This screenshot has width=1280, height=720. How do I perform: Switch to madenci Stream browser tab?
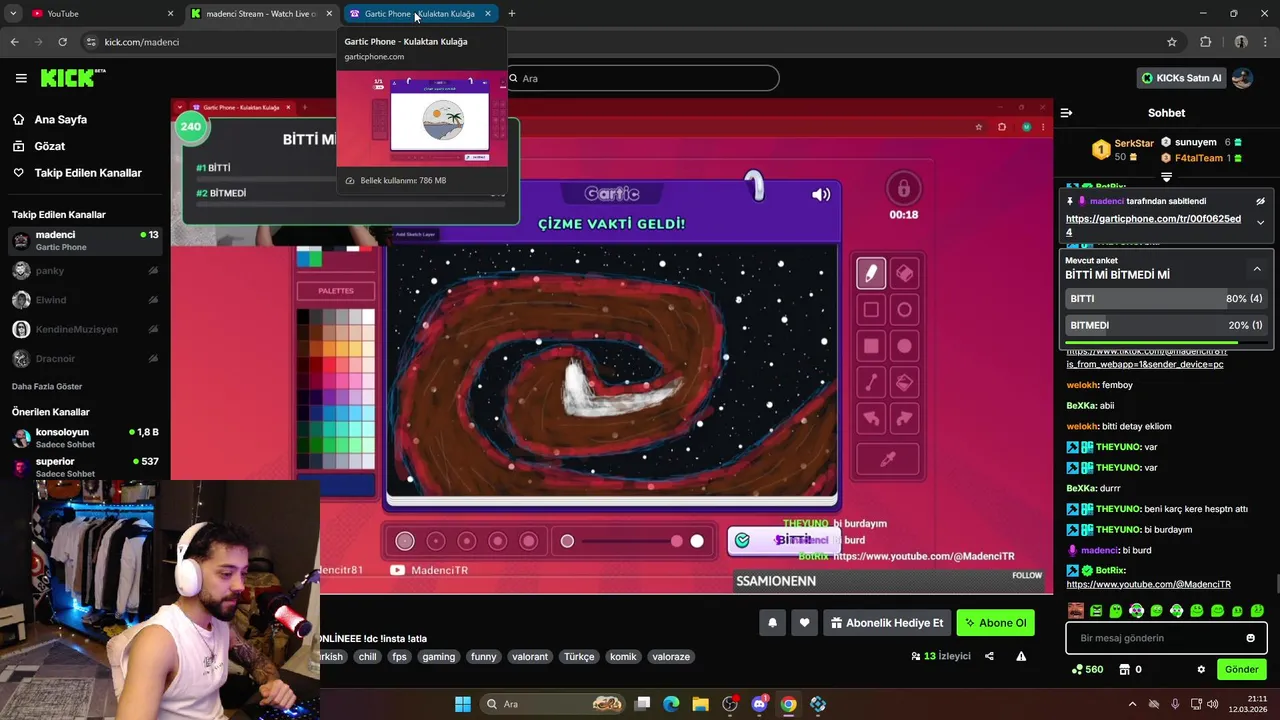[x=261, y=14]
